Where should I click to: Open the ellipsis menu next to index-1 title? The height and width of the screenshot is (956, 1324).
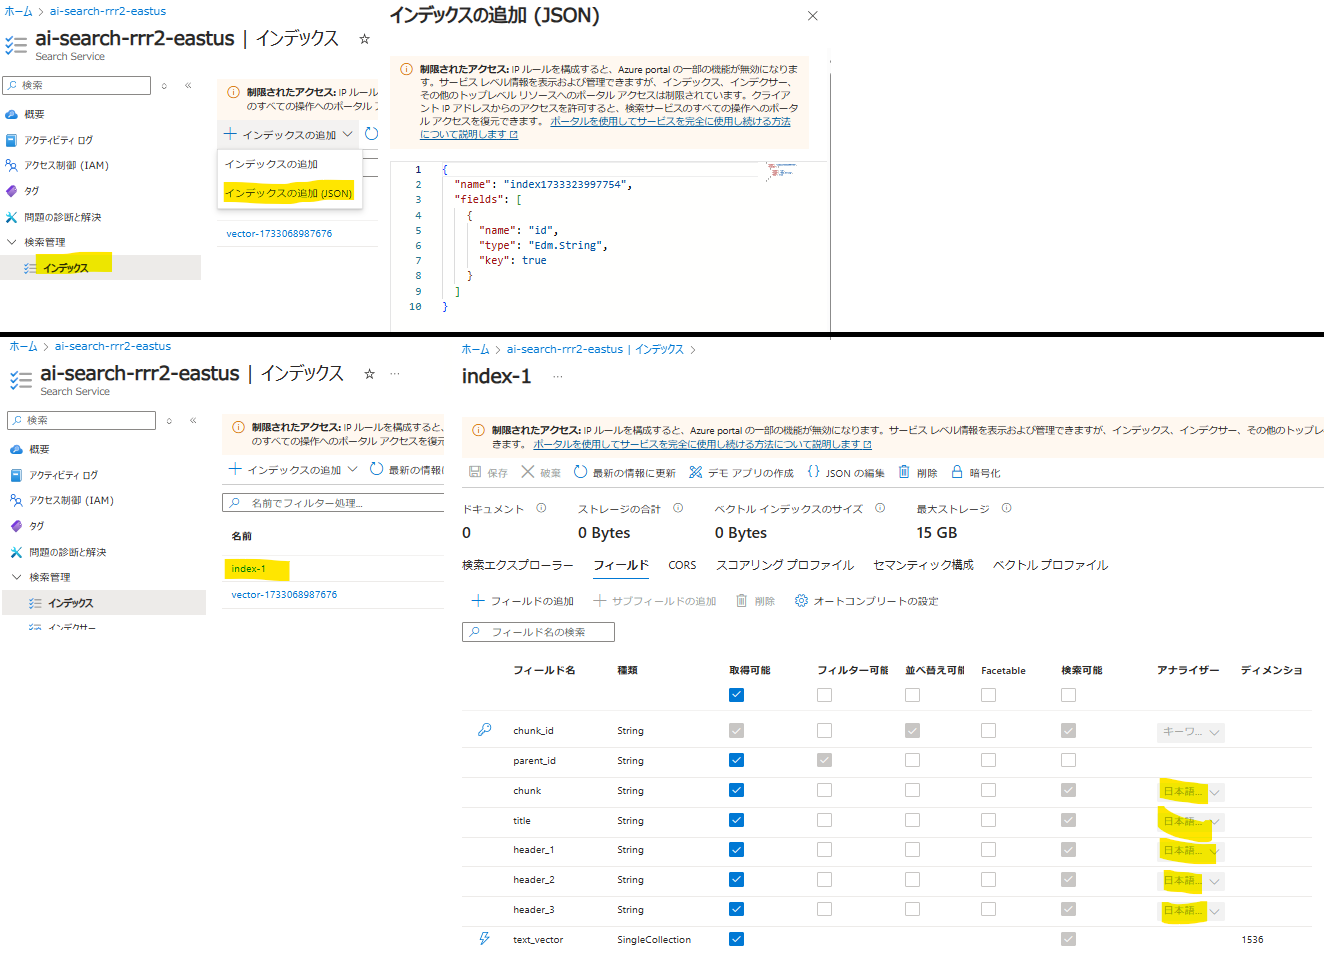[x=557, y=377]
